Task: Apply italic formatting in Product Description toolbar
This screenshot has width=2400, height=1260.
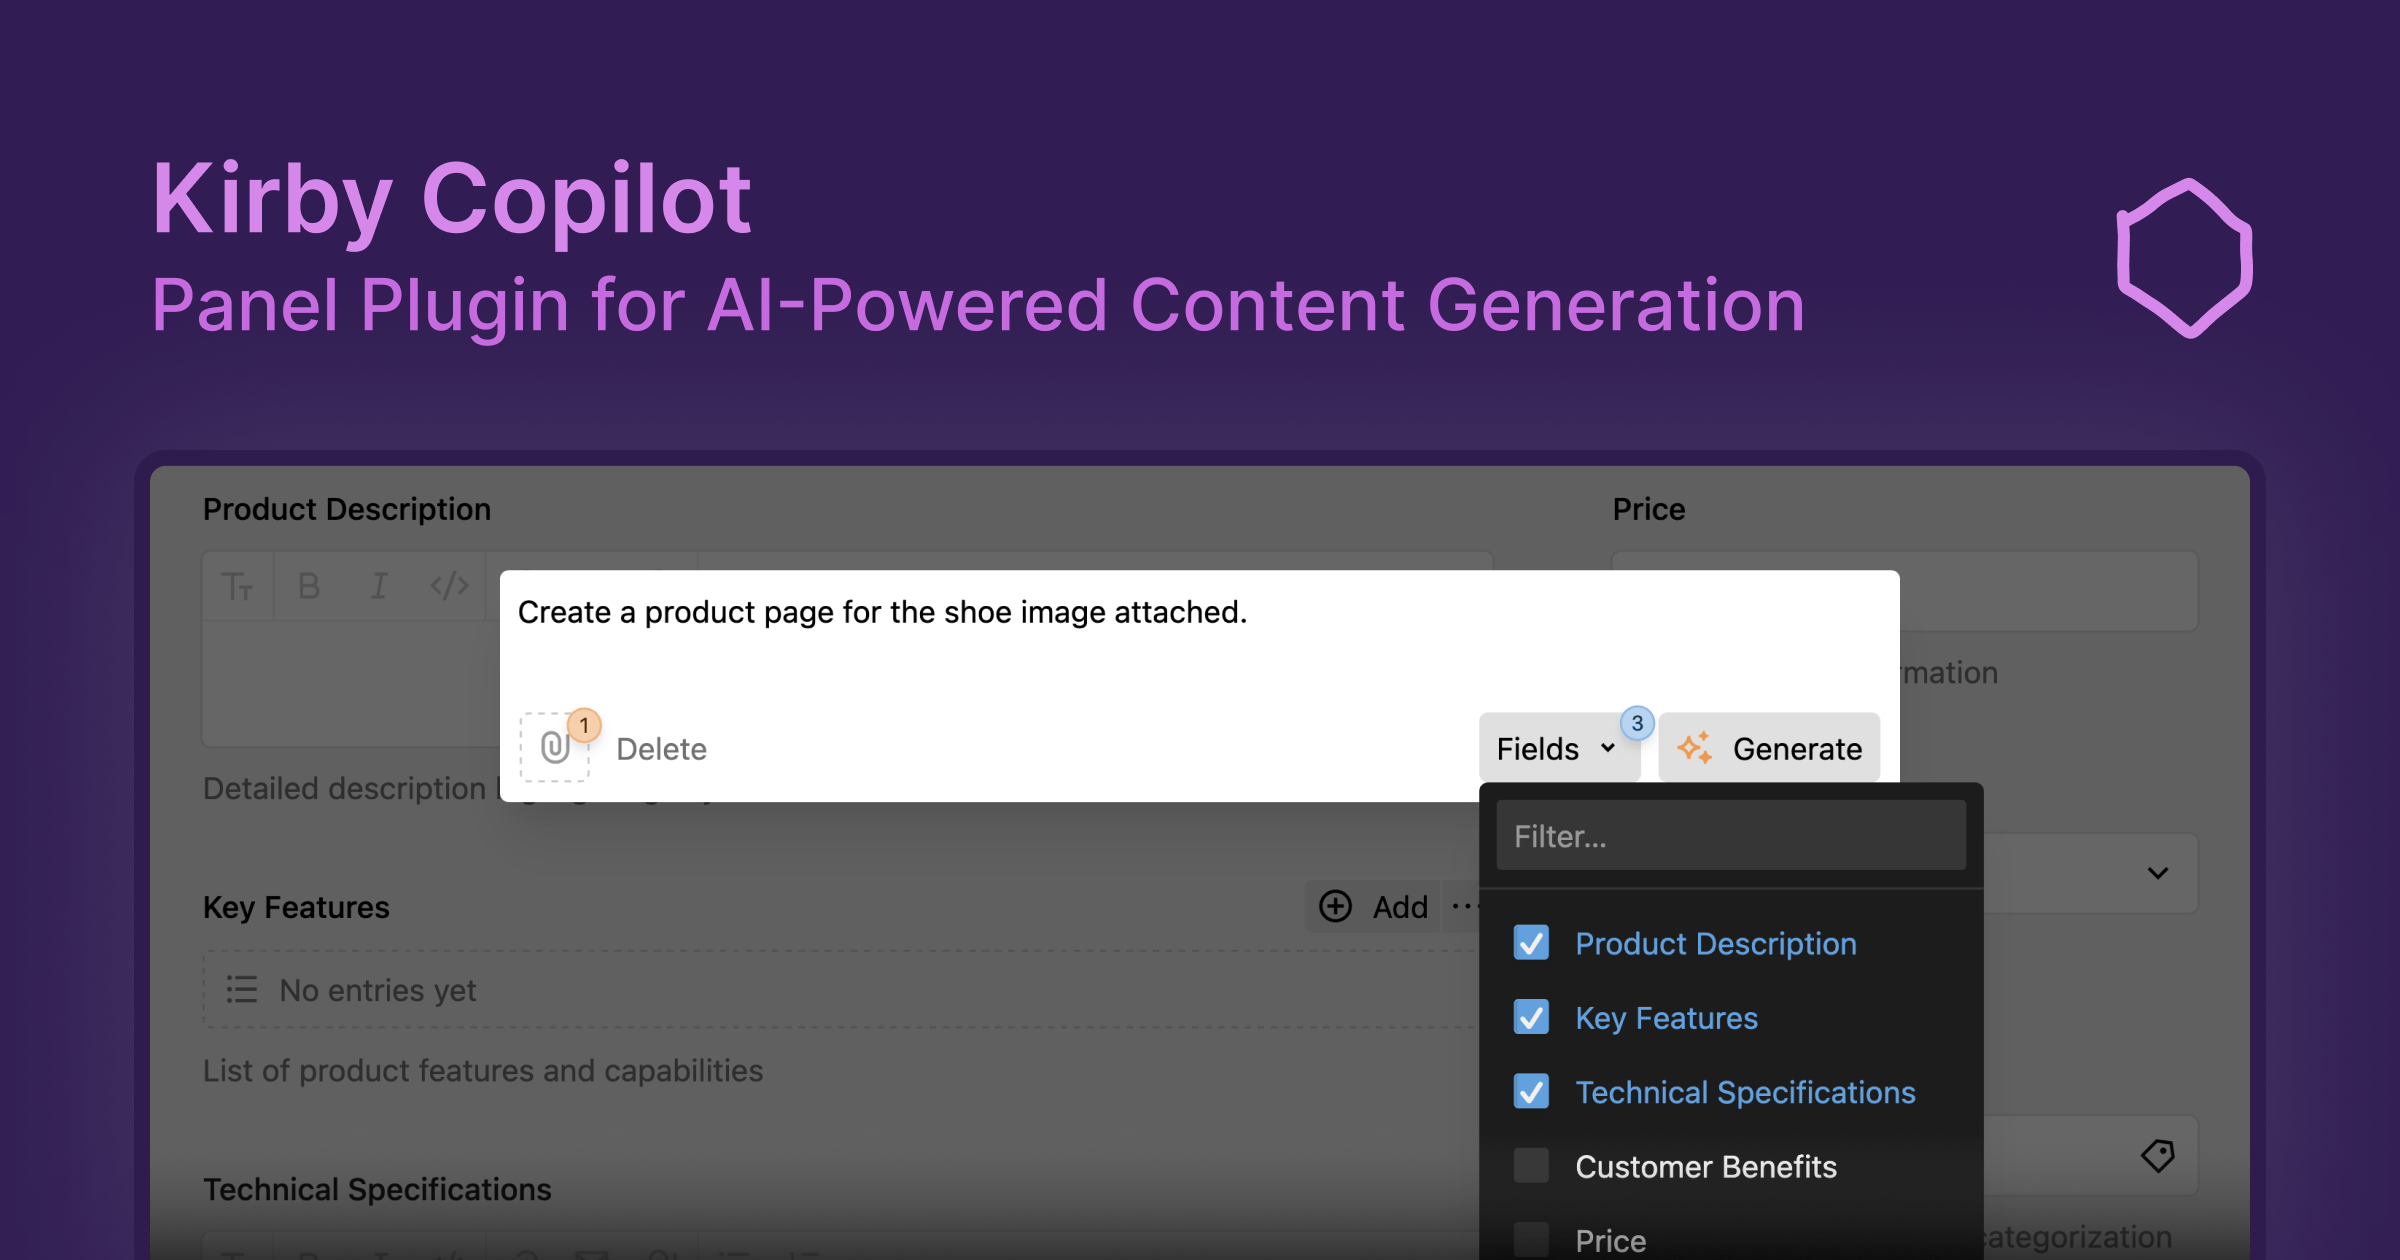Action: click(378, 587)
